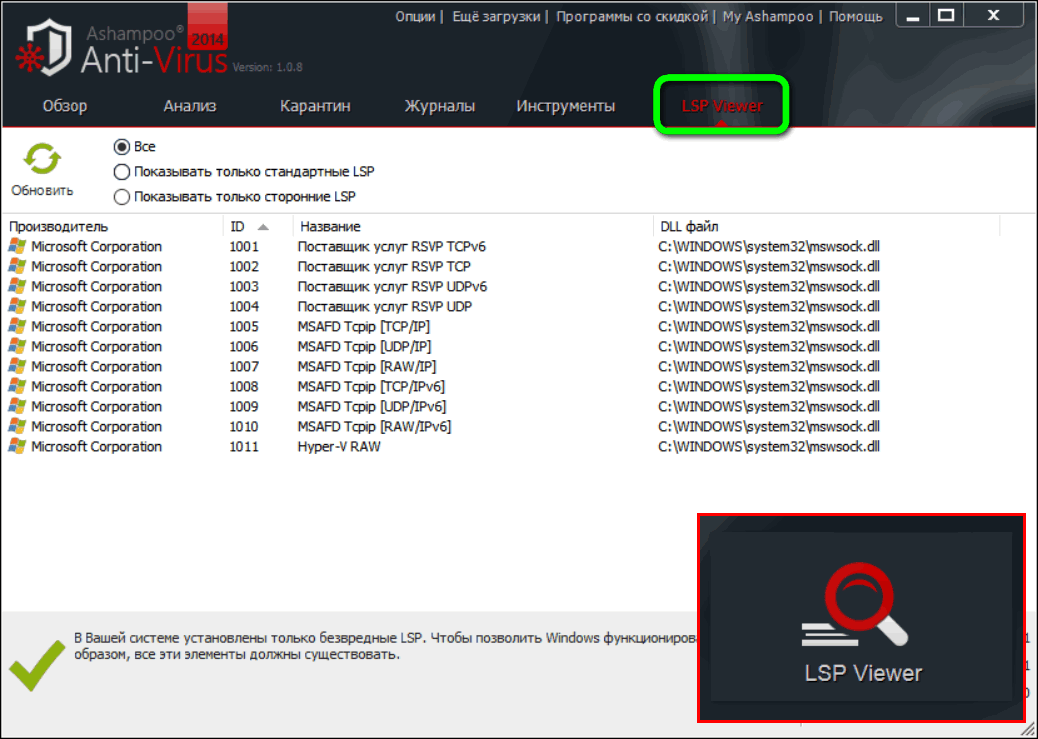Screen dimensions: 1038x739
Task: Click the Microsoft flag icon in row 1007
Action: coord(17,366)
